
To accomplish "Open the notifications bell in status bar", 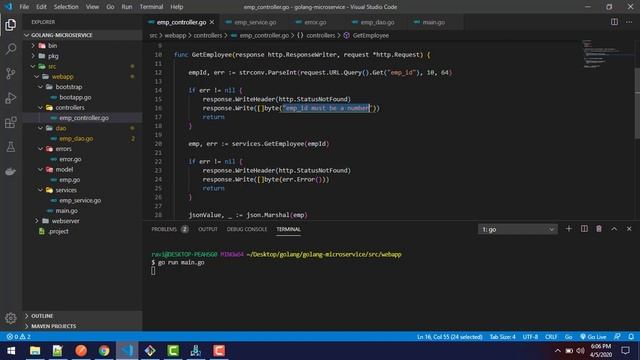I will pyautogui.click(x=631, y=337).
